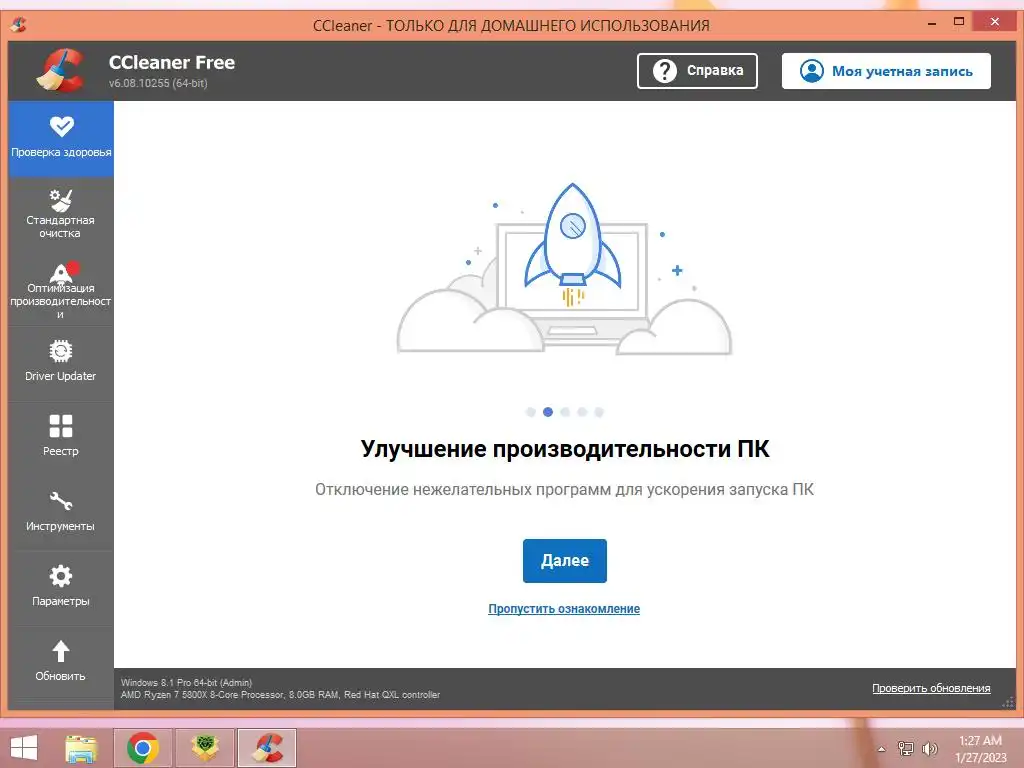
Task: Click the CCleaner title bar app icon
Action: (19, 24)
